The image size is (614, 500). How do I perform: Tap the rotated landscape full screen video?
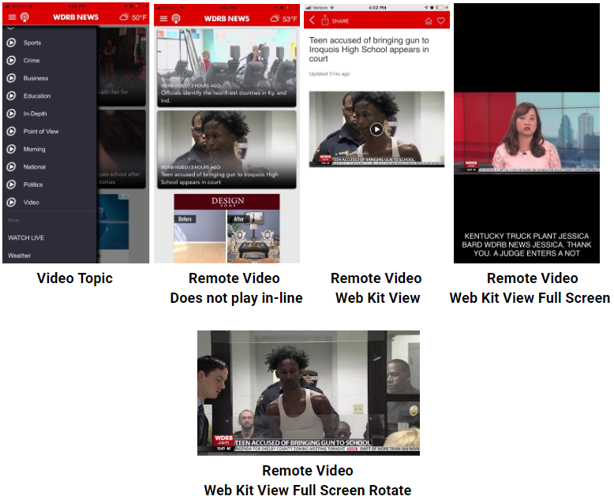(x=309, y=392)
